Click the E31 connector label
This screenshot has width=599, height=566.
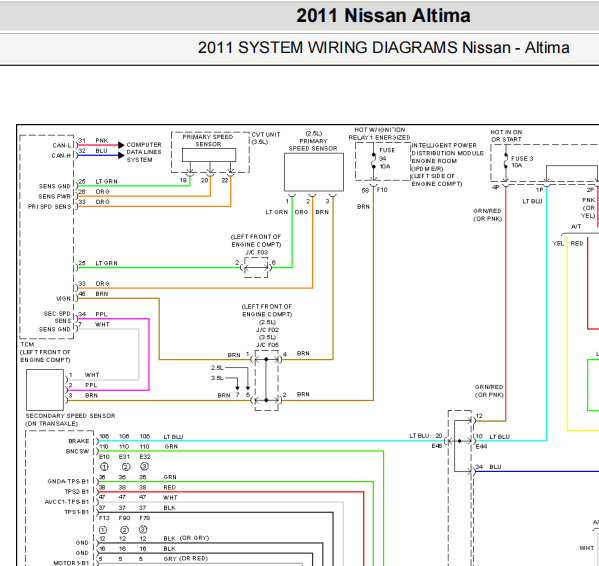click(x=124, y=457)
